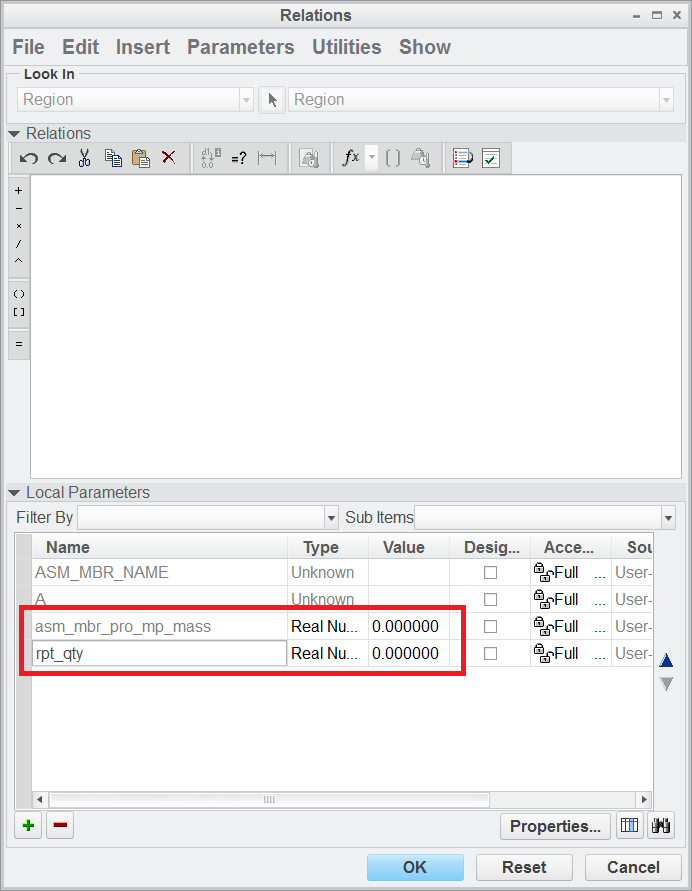Click the Cancel button
The width and height of the screenshot is (692, 891).
pyautogui.click(x=633, y=867)
